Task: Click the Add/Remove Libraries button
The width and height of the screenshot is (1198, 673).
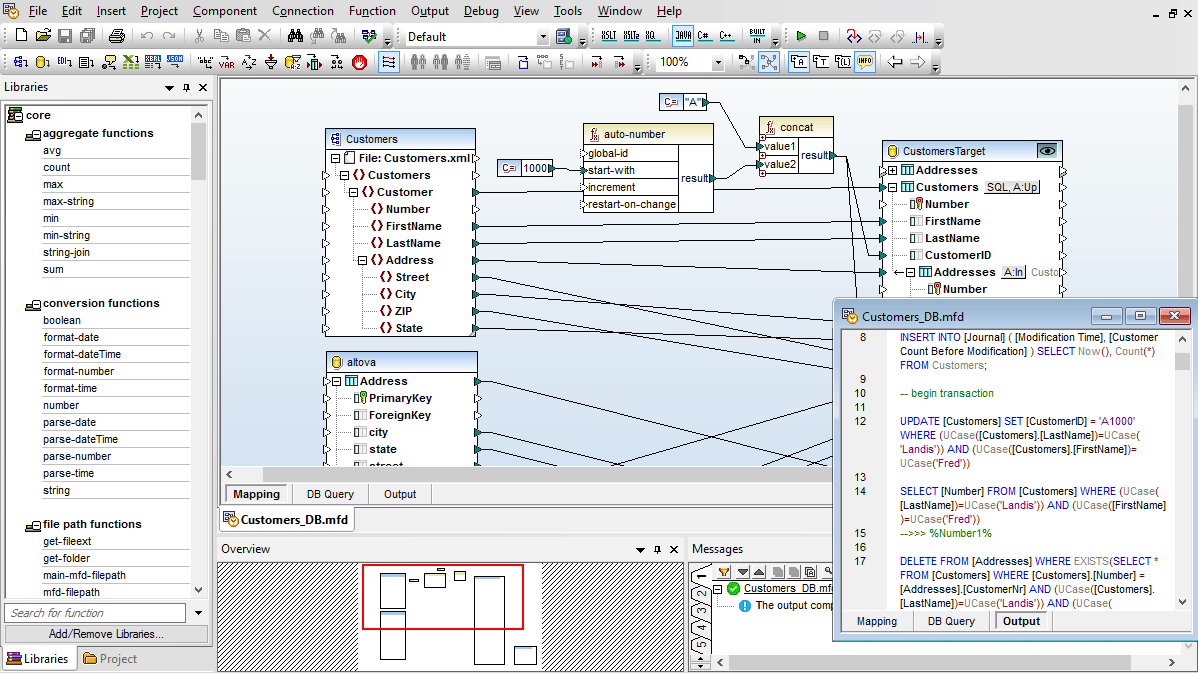Action: pyautogui.click(x=106, y=634)
